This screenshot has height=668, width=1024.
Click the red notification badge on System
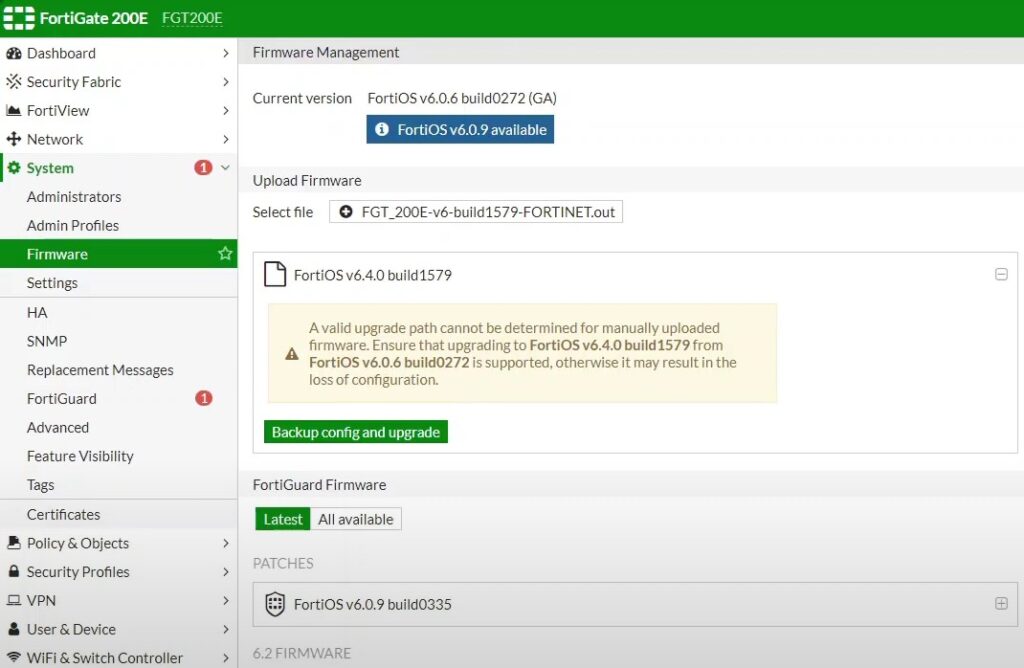coord(203,168)
